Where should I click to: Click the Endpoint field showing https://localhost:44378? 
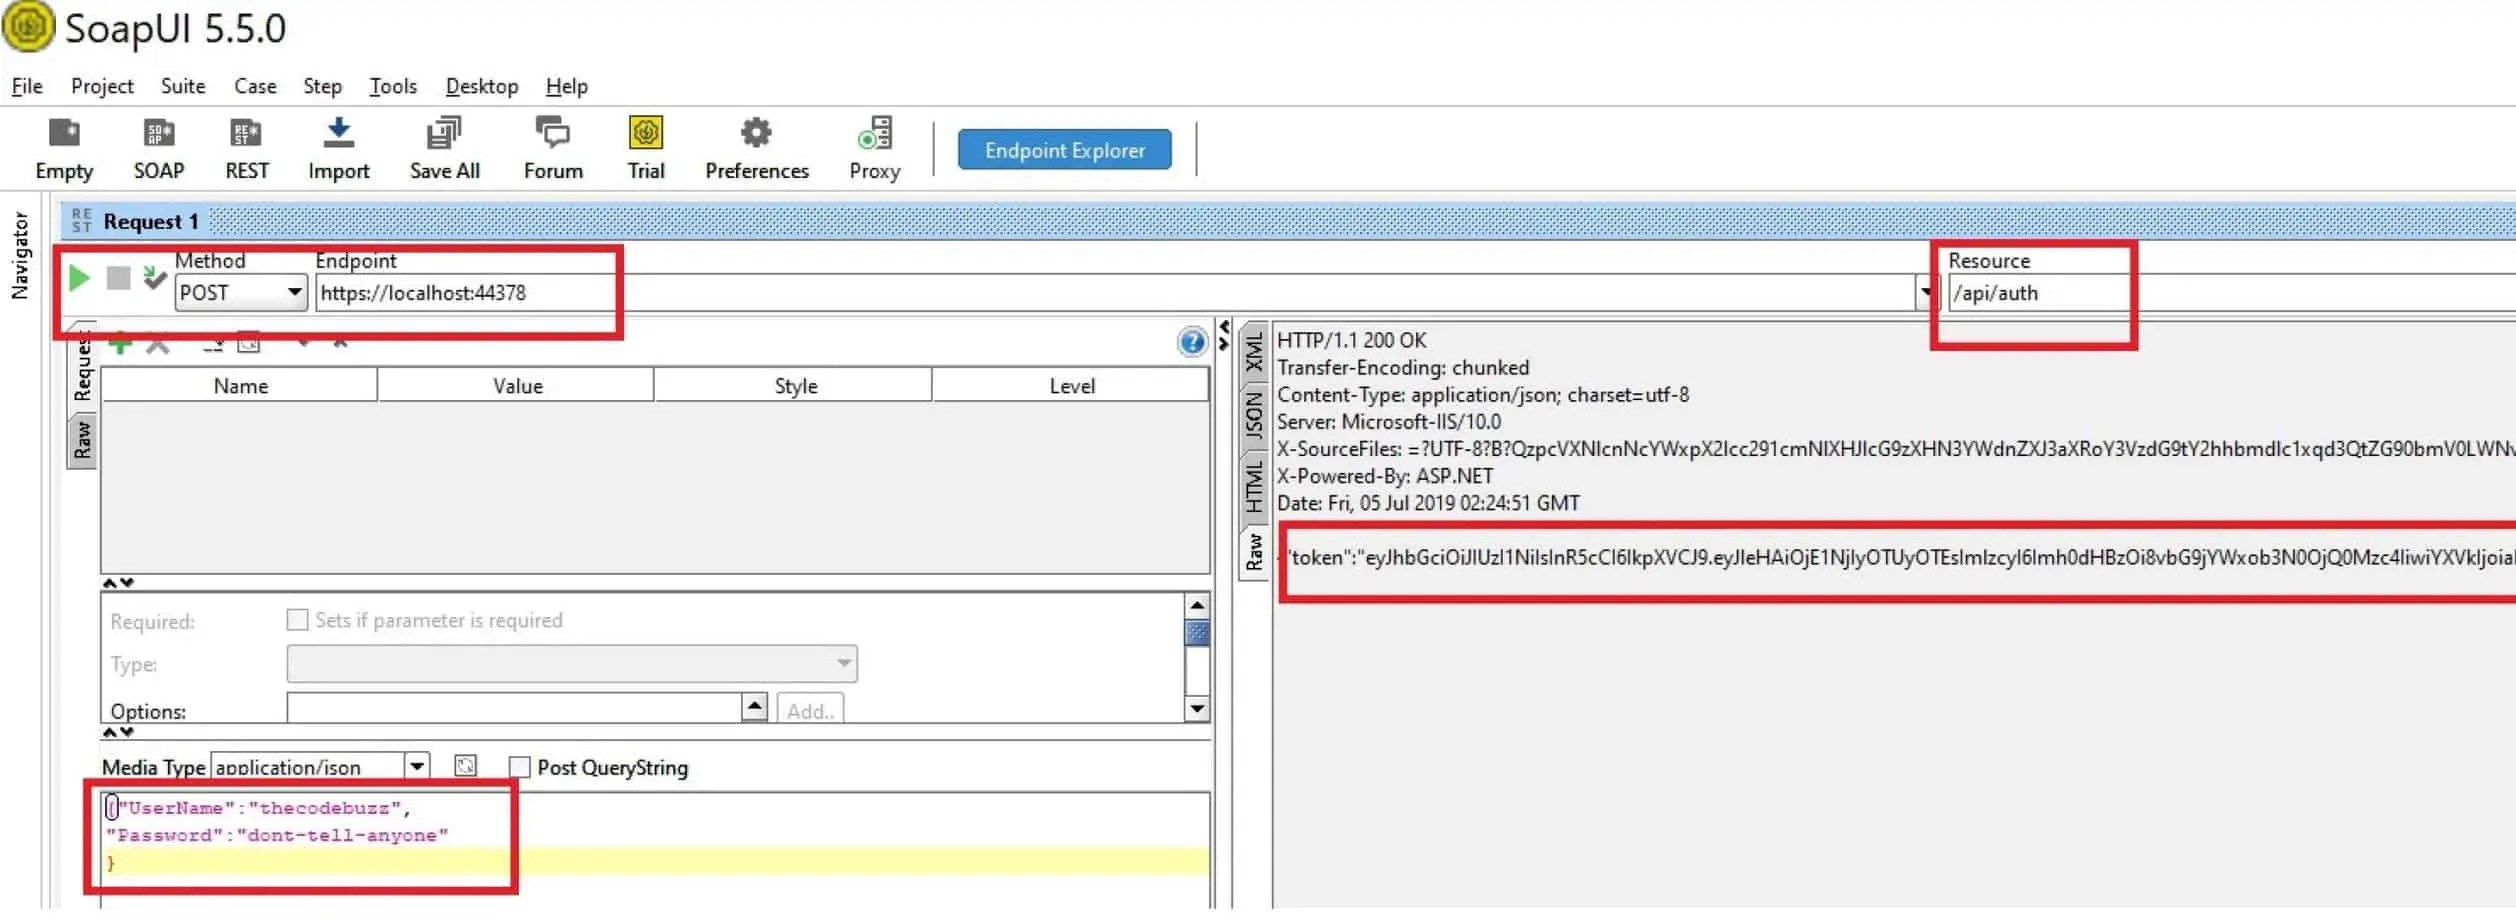click(1115, 293)
